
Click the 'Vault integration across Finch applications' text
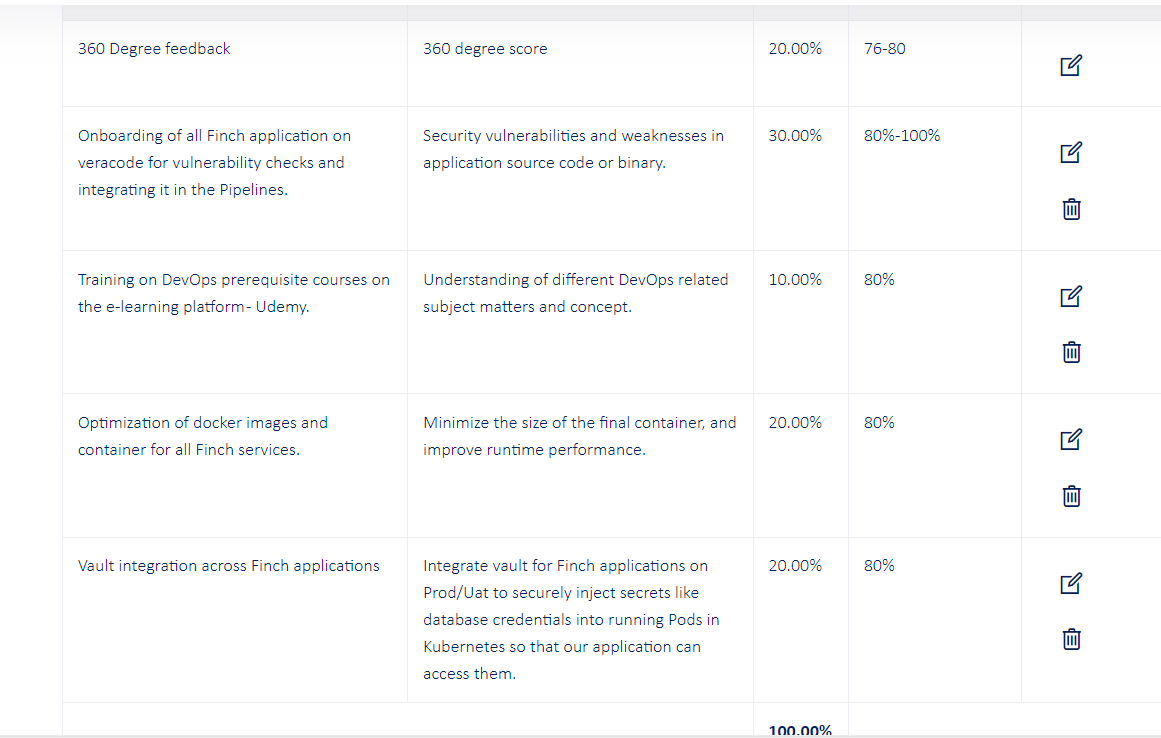[229, 566]
